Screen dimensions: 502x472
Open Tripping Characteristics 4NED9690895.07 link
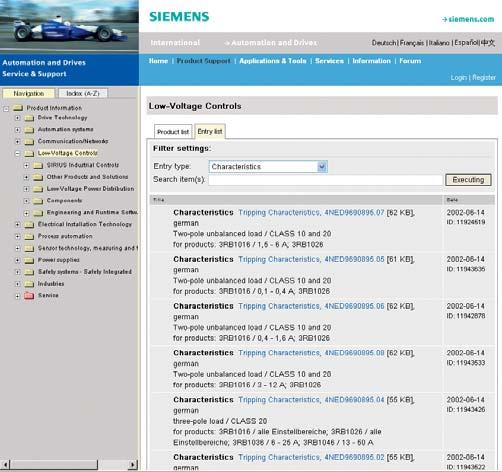click(311, 213)
